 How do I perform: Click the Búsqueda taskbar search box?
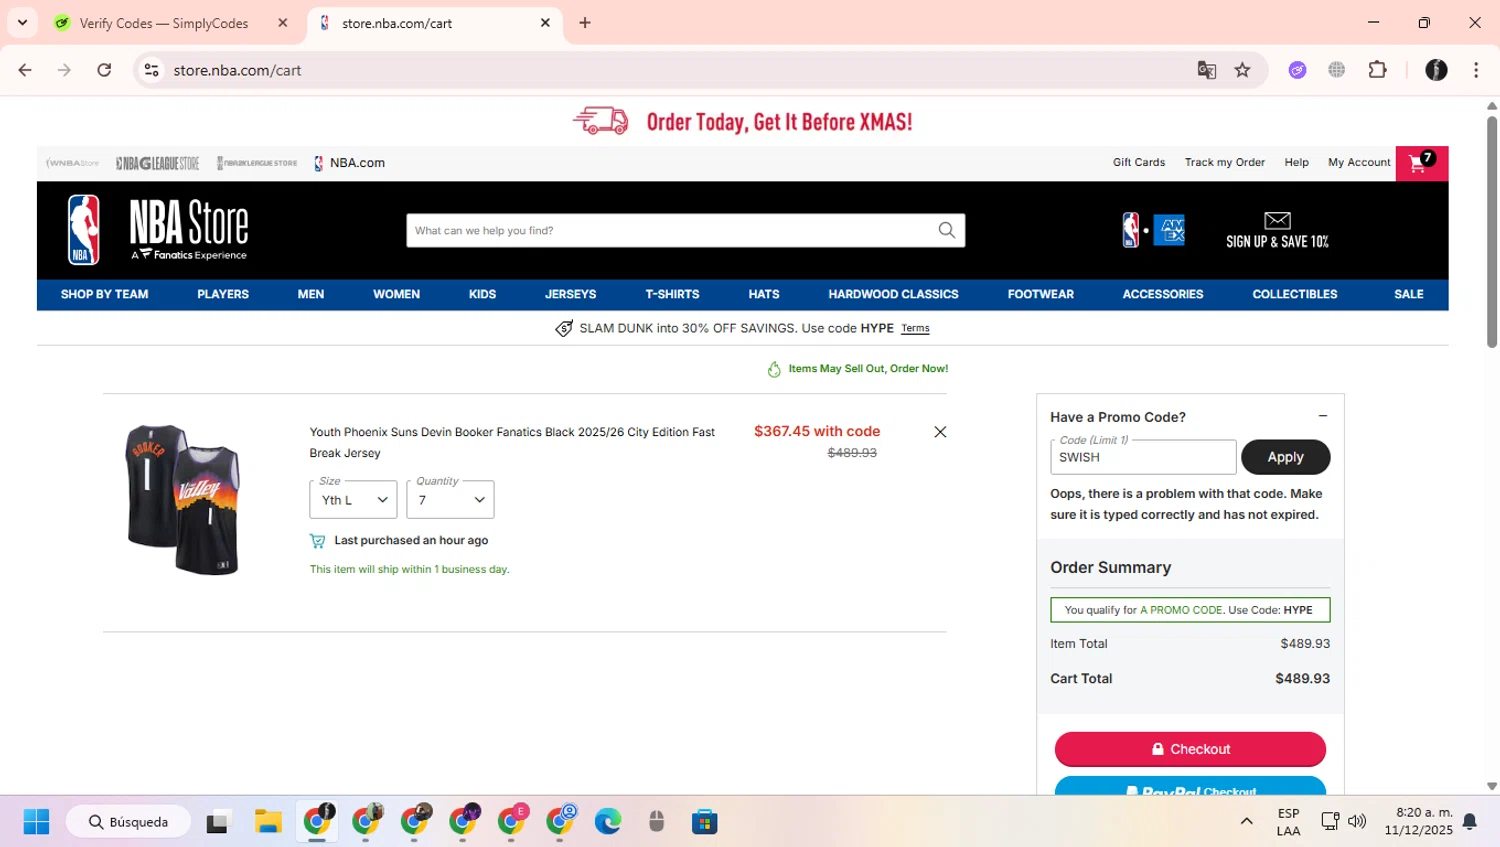[x=128, y=822]
